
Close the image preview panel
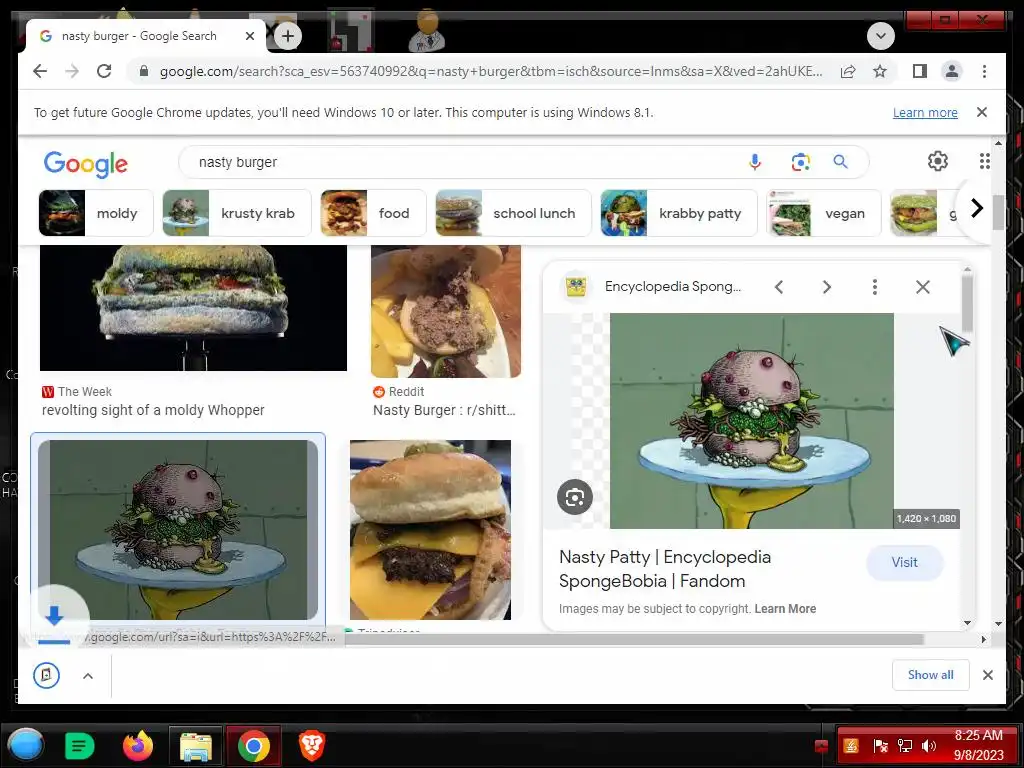tap(923, 287)
